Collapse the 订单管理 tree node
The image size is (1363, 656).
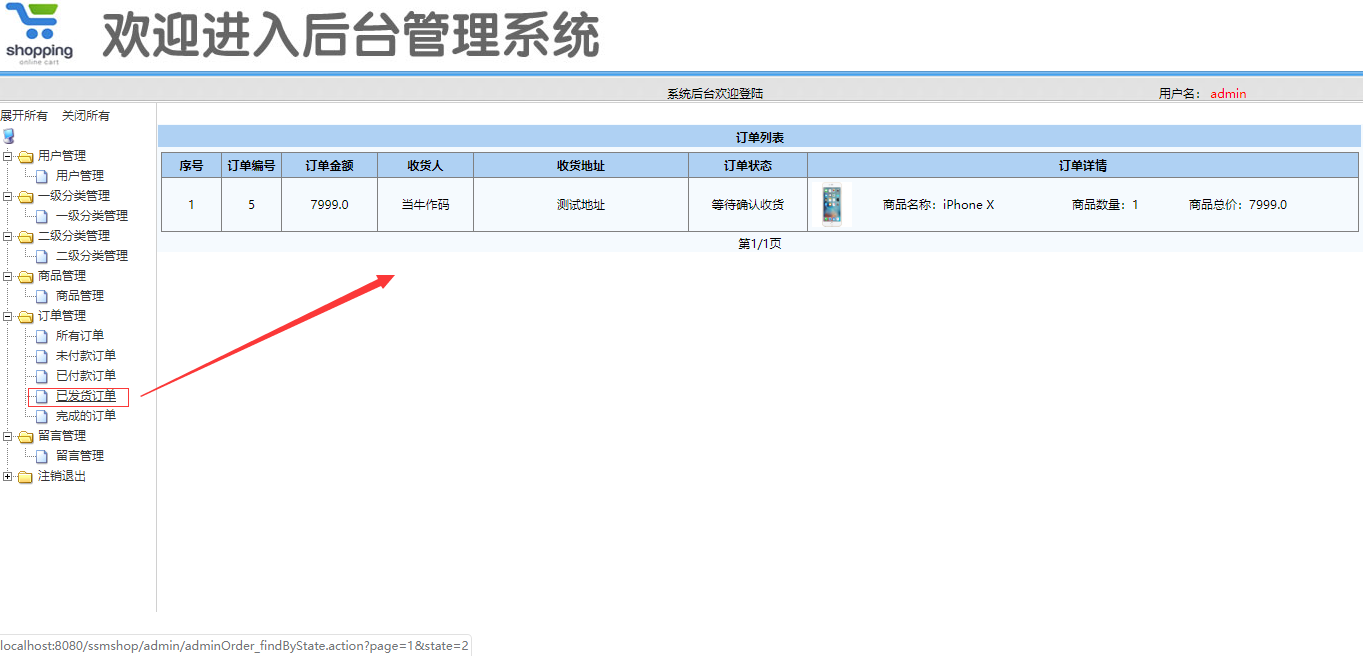point(8,316)
